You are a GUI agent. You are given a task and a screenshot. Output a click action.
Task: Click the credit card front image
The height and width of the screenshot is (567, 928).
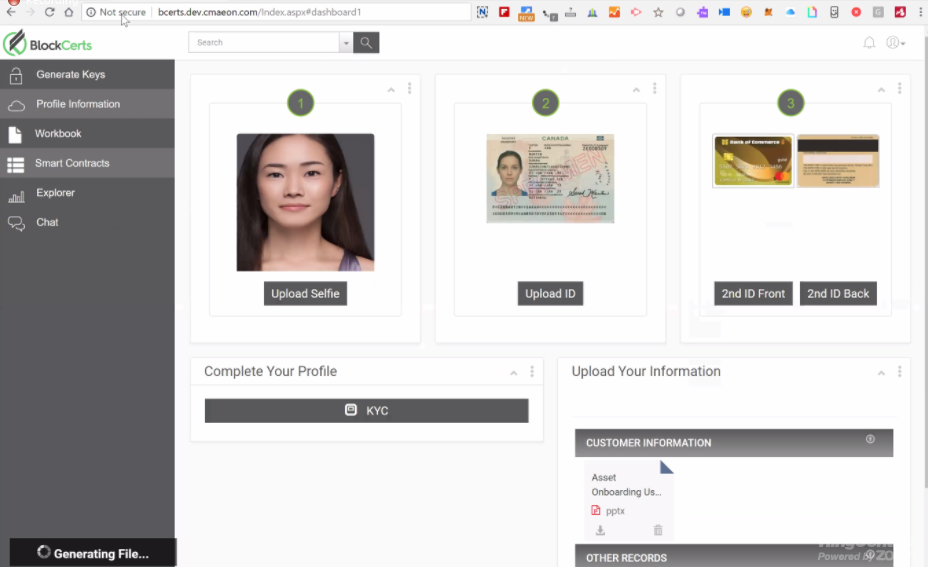(753, 161)
